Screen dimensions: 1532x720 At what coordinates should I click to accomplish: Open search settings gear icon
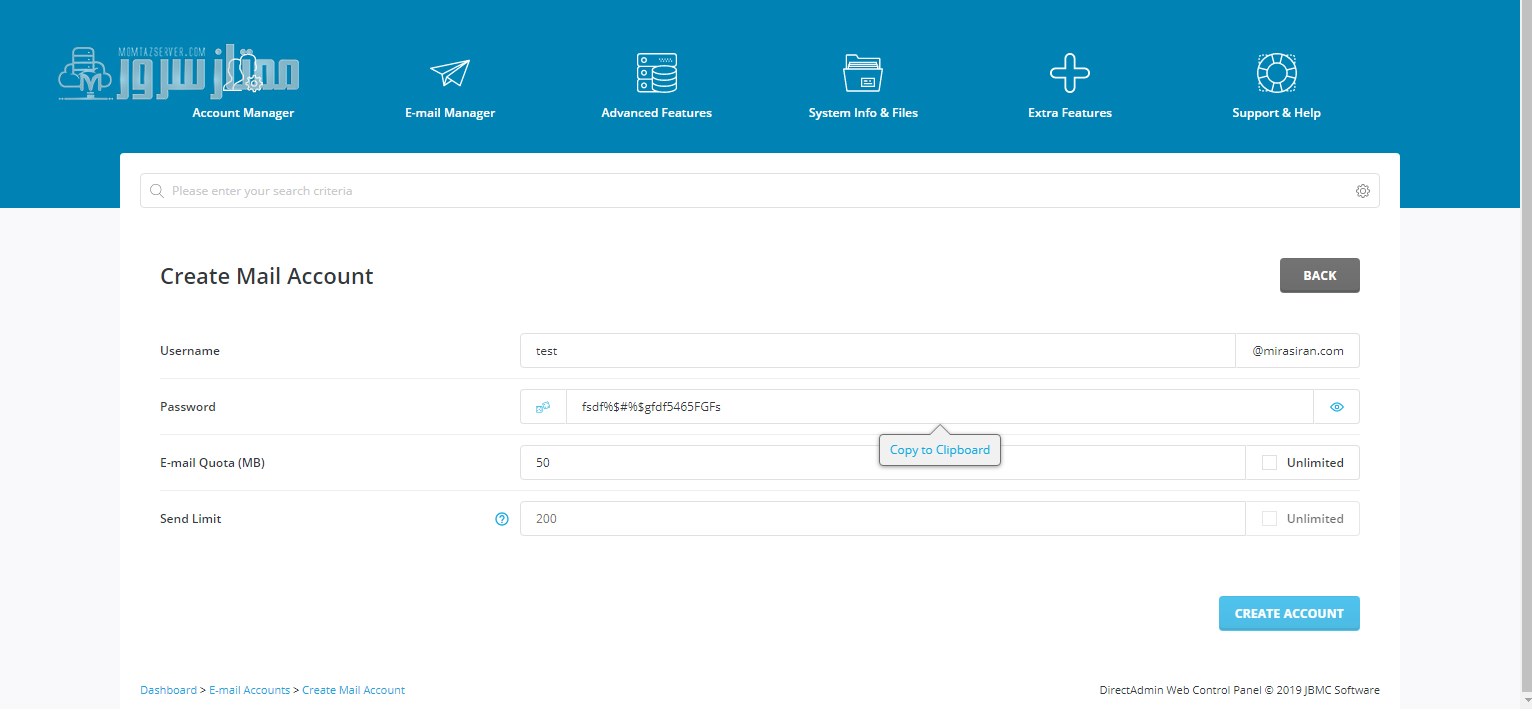point(1363,191)
